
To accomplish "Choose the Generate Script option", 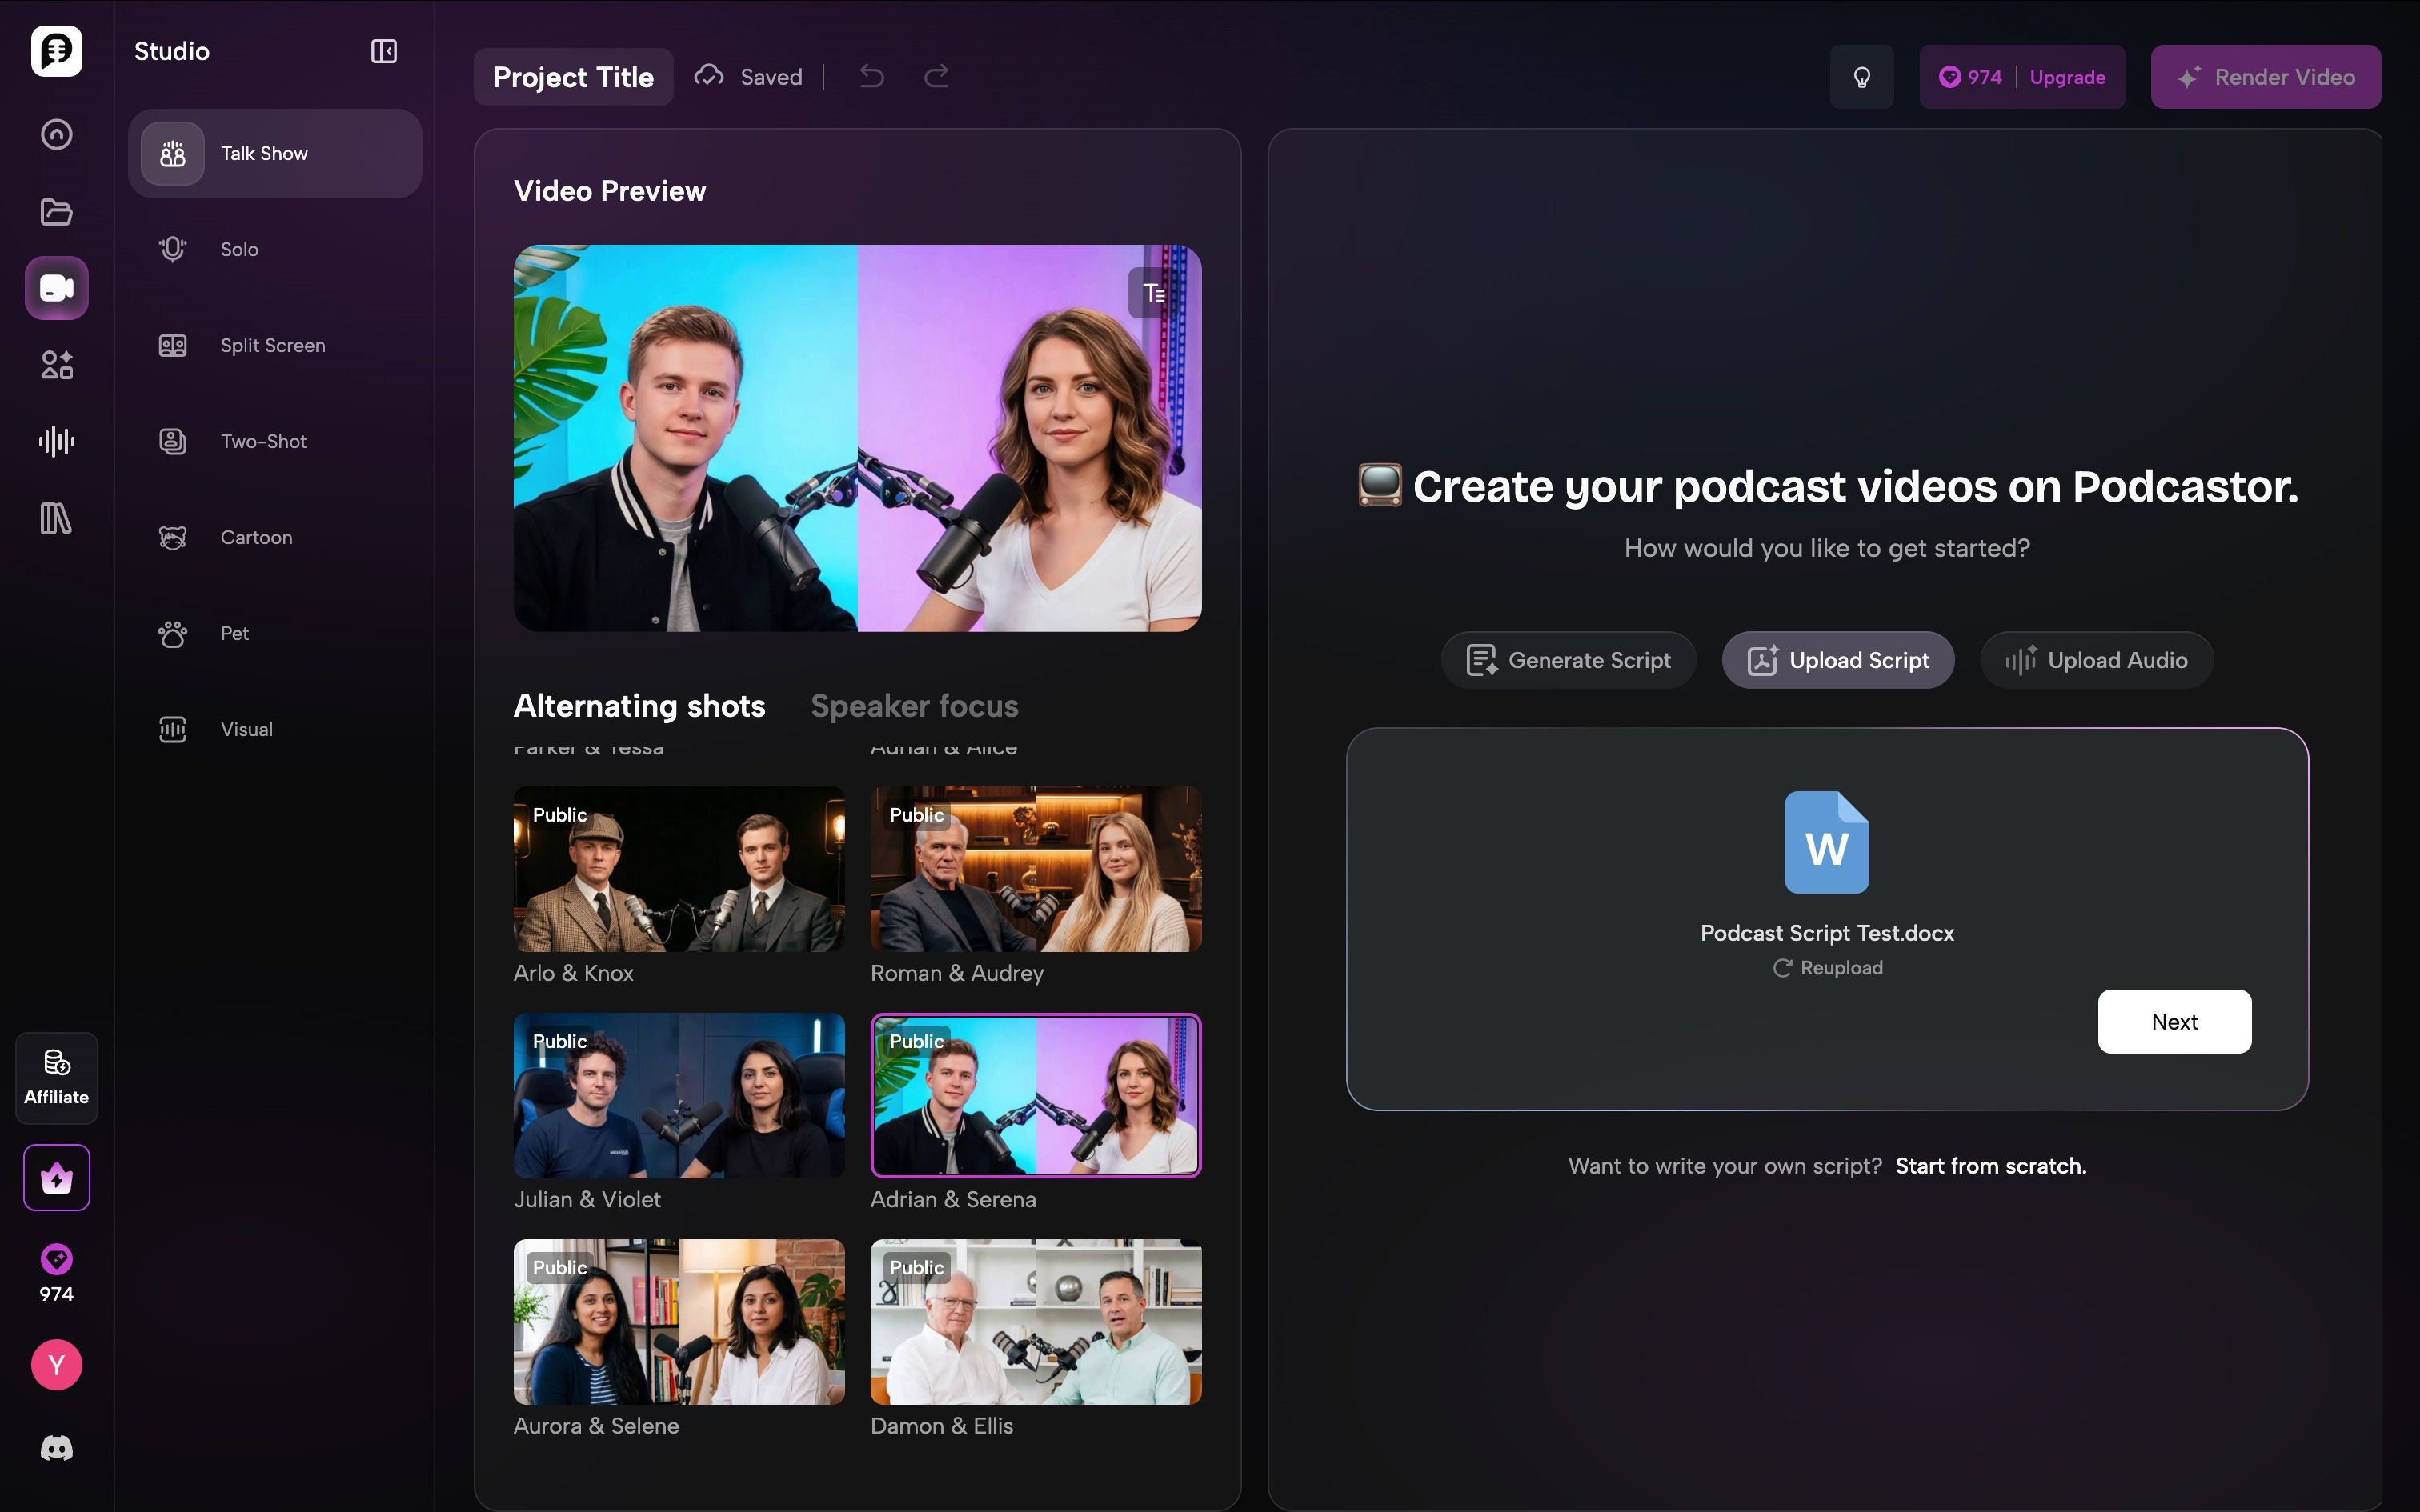I will [1568, 660].
